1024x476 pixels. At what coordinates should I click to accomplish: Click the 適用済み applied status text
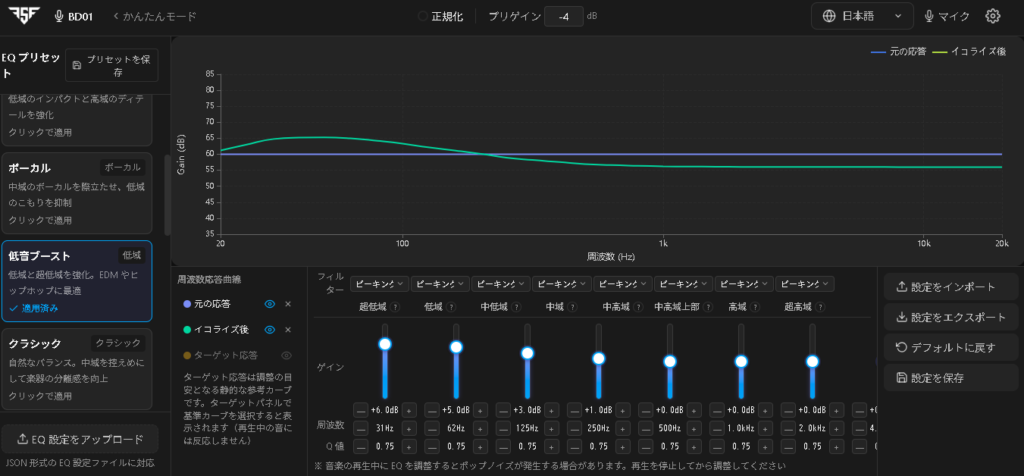pos(34,308)
